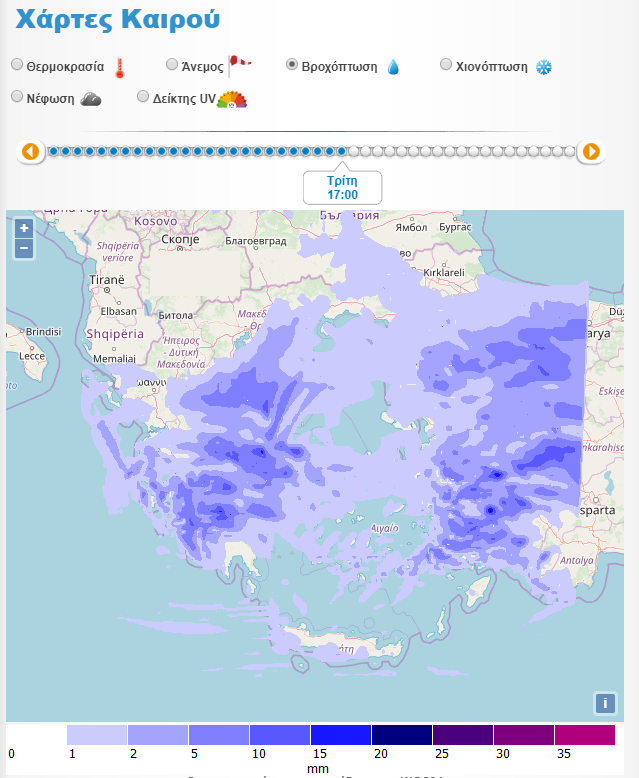The image size is (639, 778).
Task: Click the Ямбол label on the map
Action: click(x=411, y=227)
